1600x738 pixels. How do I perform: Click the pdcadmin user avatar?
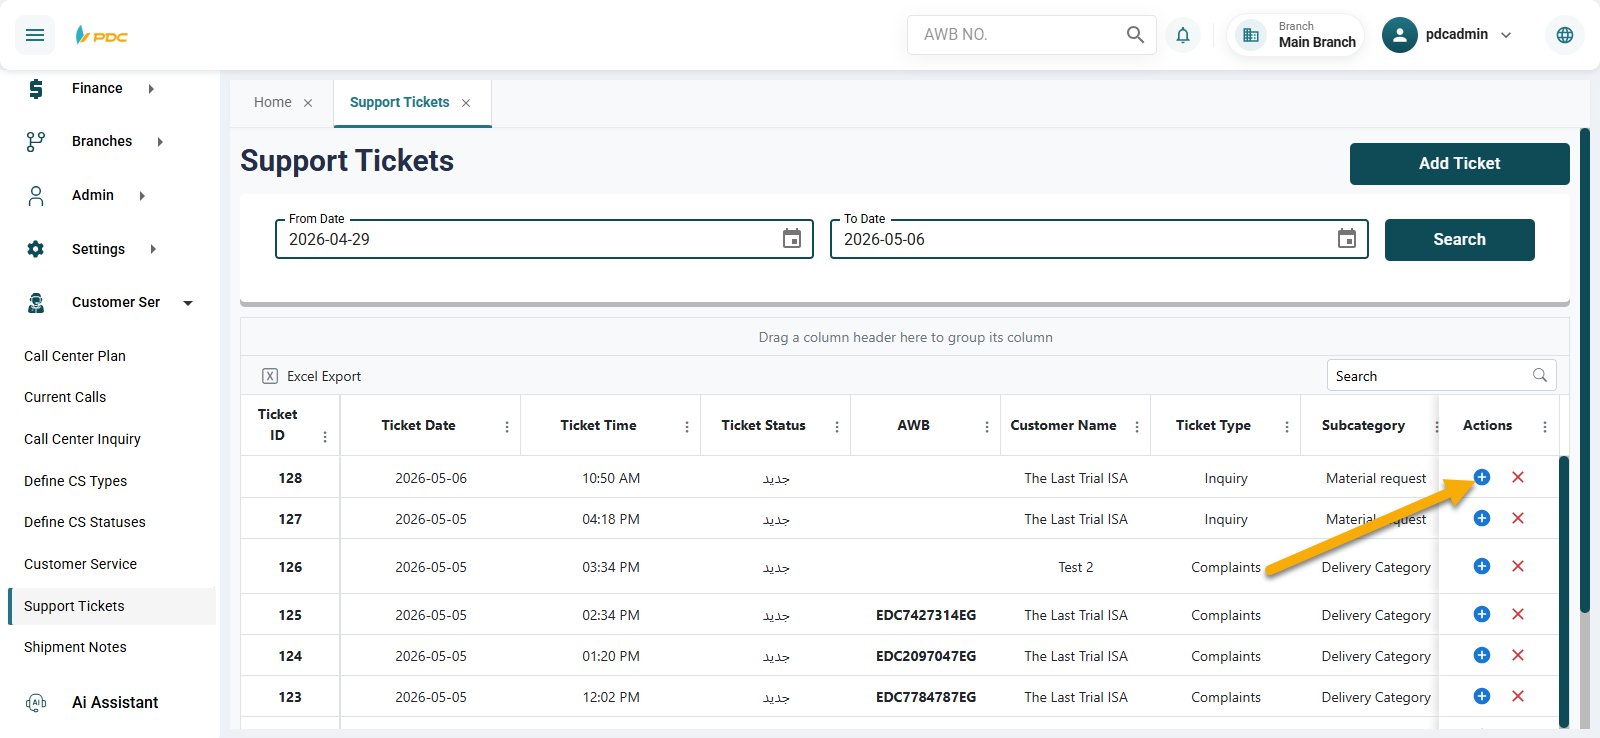point(1400,35)
